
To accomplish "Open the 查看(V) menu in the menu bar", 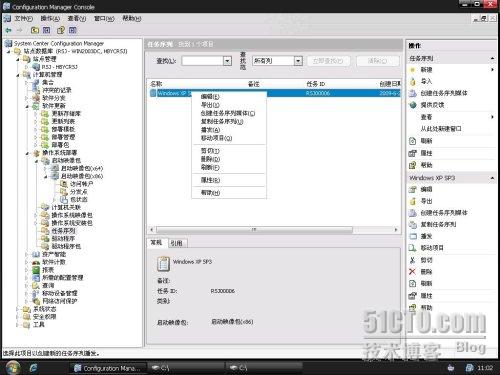I will (77, 19).
